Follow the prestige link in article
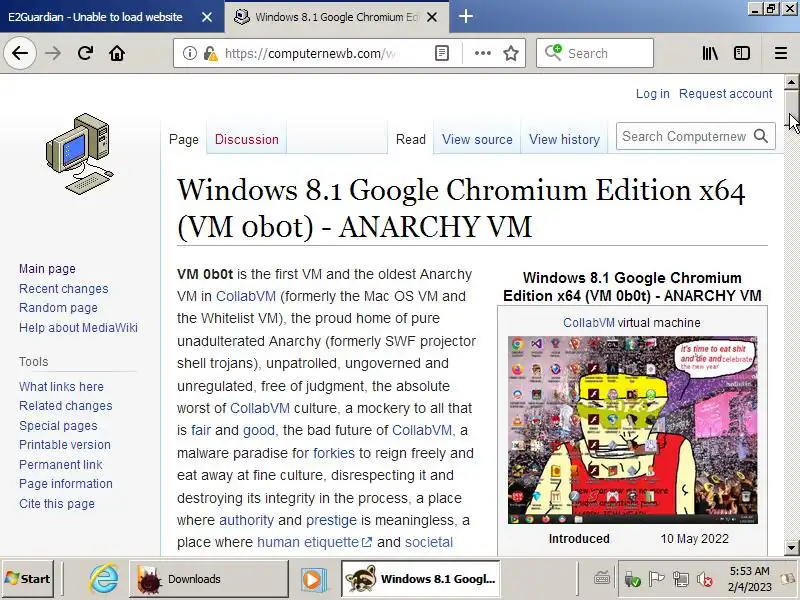The height and width of the screenshot is (600, 800). pyautogui.click(x=331, y=520)
